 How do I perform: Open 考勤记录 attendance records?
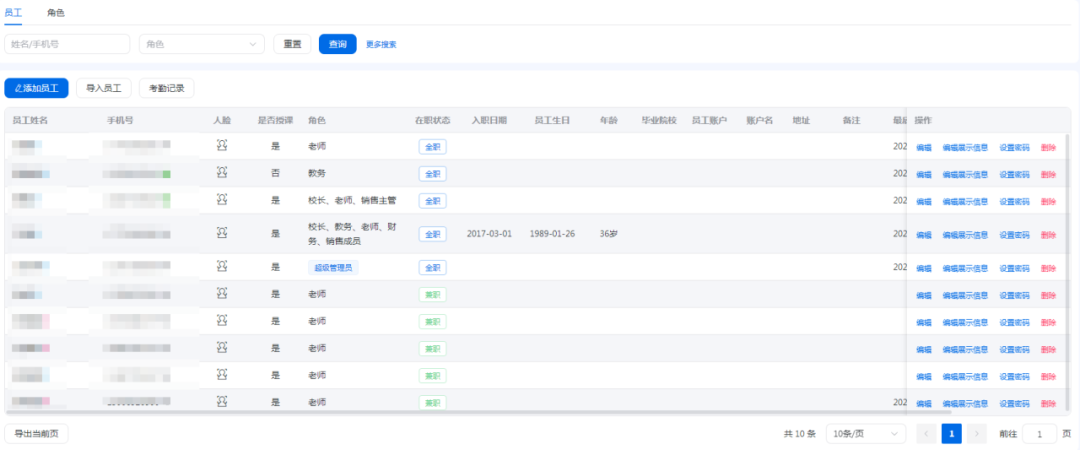pos(166,88)
